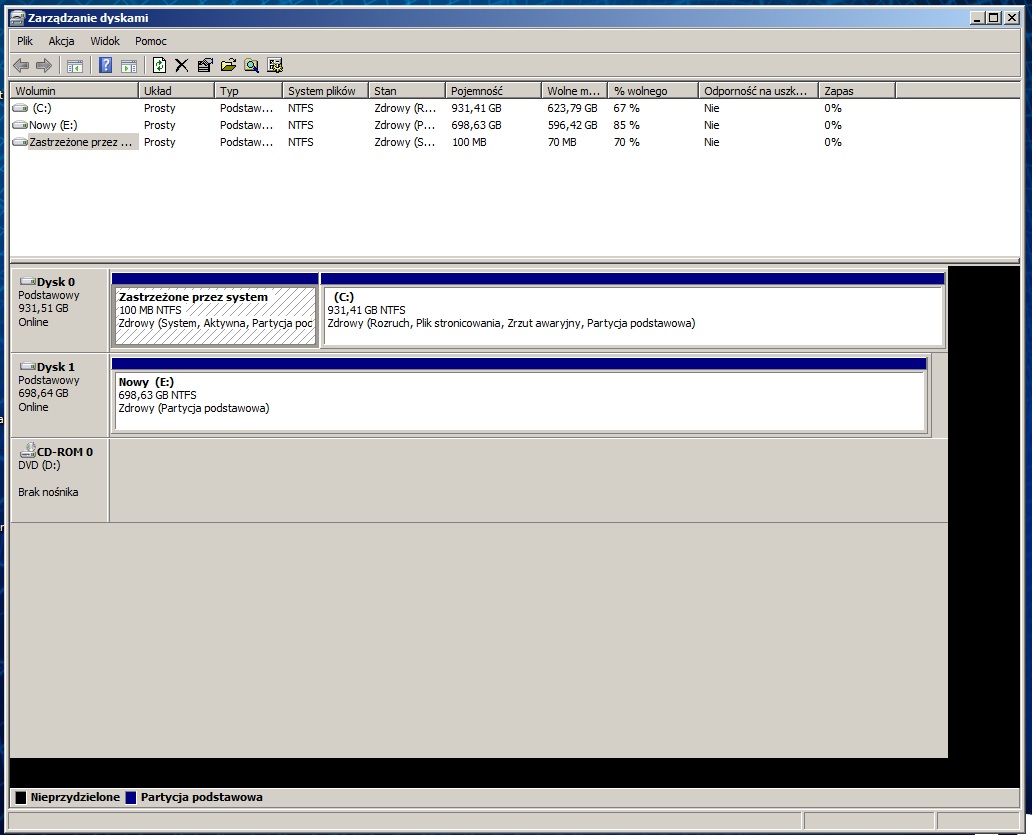Click free space value 596,42 GB
Image resolution: width=1032 pixels, height=835 pixels.
click(x=572, y=125)
